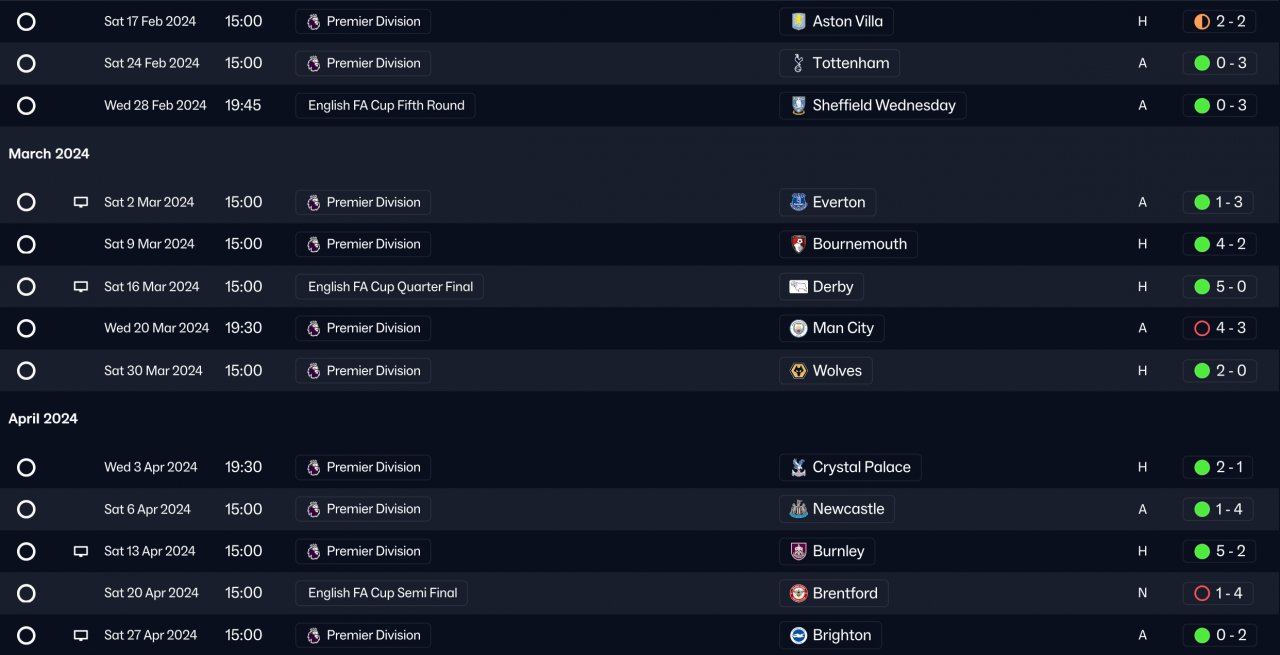View the 2 - 2 Aston Villa draw result

click(1230, 21)
